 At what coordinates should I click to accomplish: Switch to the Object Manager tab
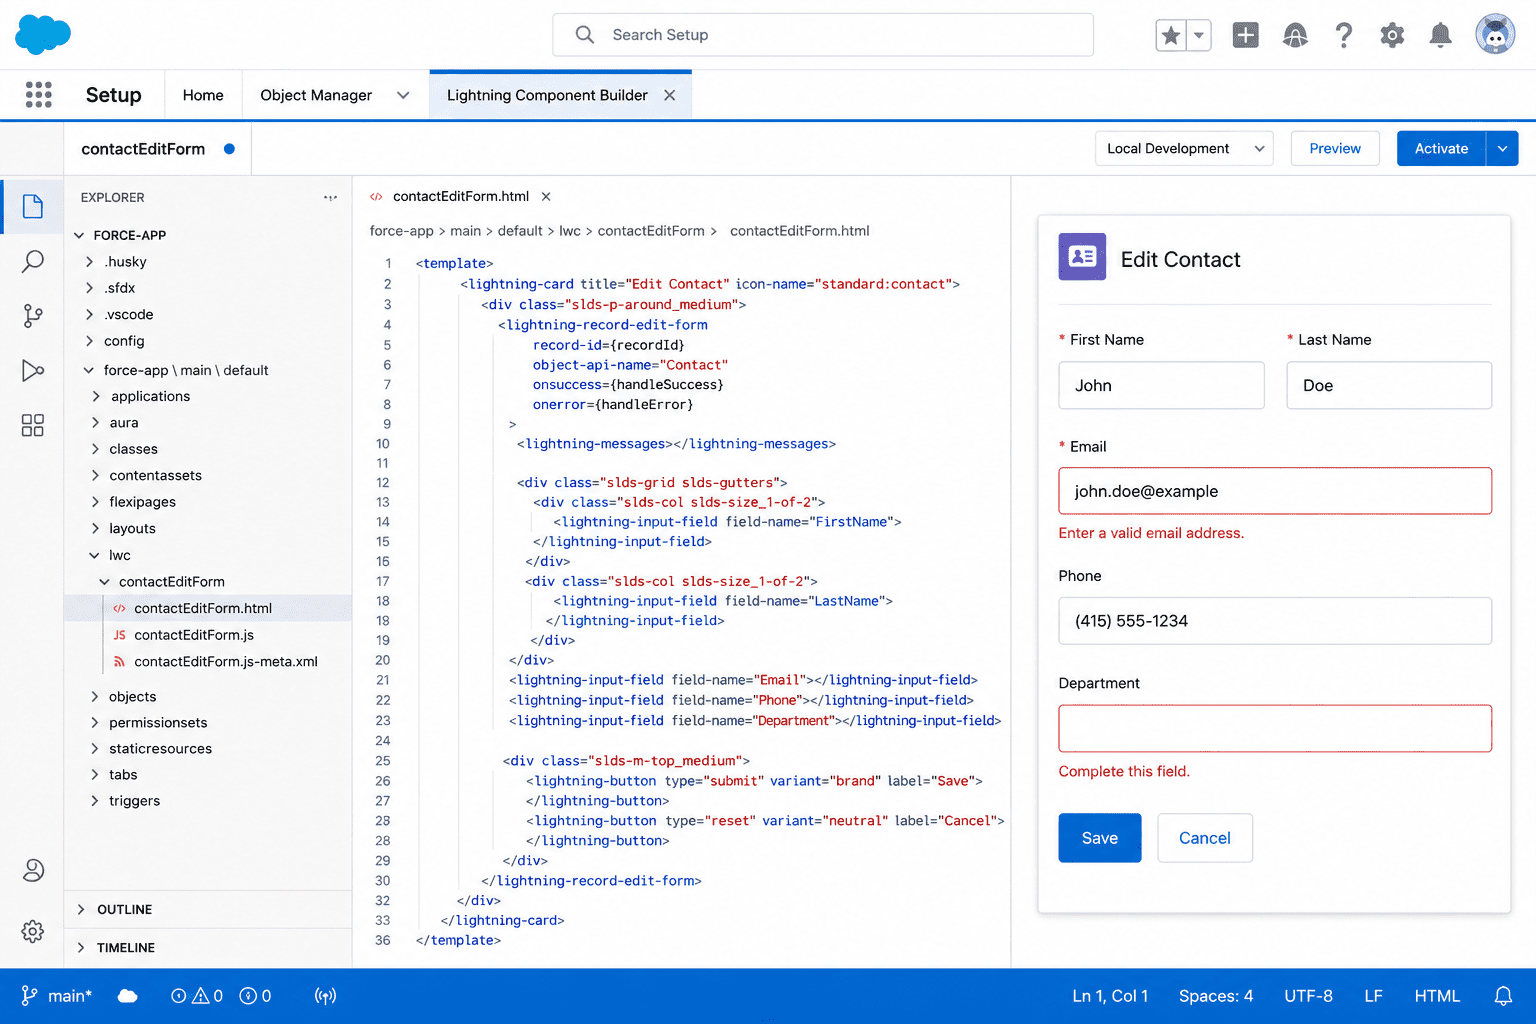pos(316,95)
